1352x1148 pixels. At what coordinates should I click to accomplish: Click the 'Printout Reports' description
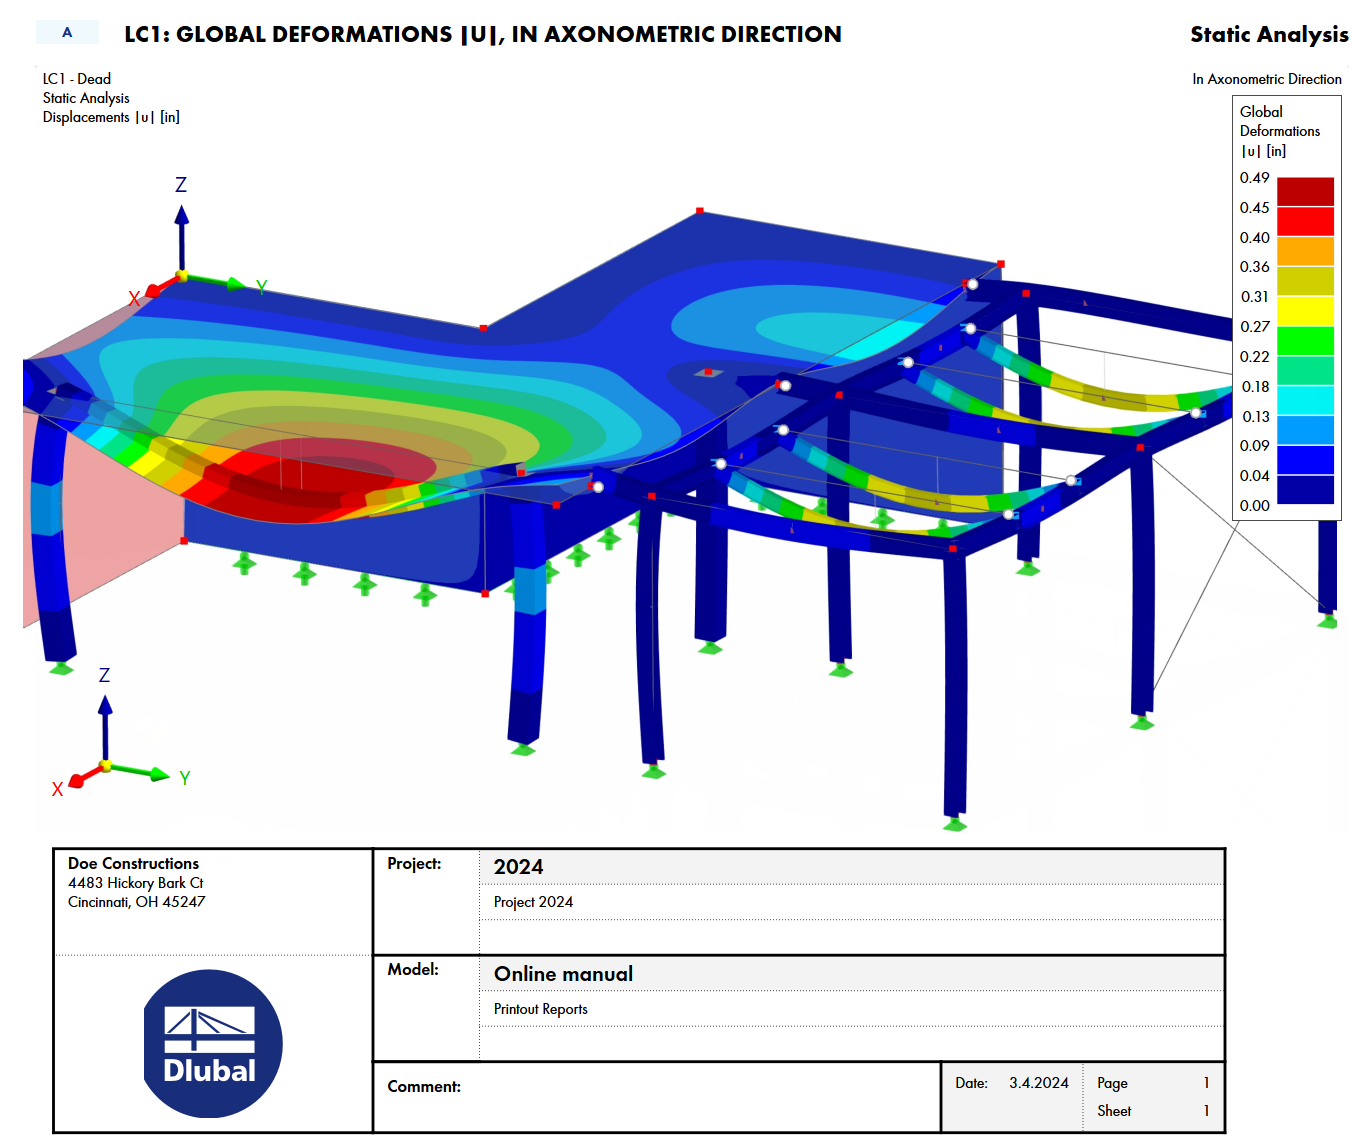click(x=541, y=1009)
